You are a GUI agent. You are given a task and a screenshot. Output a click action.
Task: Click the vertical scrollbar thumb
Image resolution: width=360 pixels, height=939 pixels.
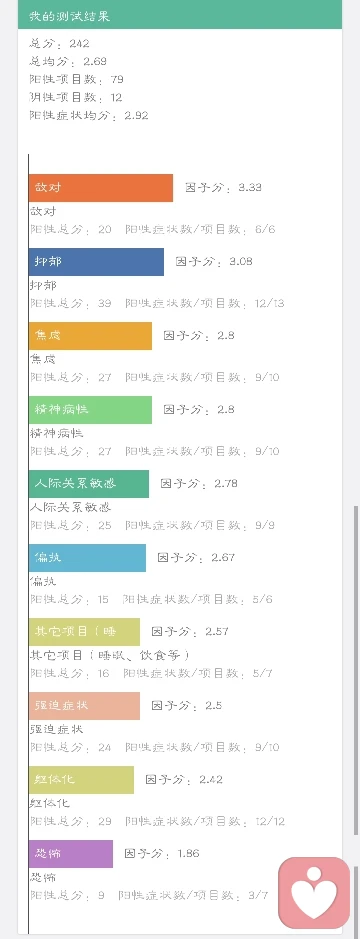pos(356,671)
